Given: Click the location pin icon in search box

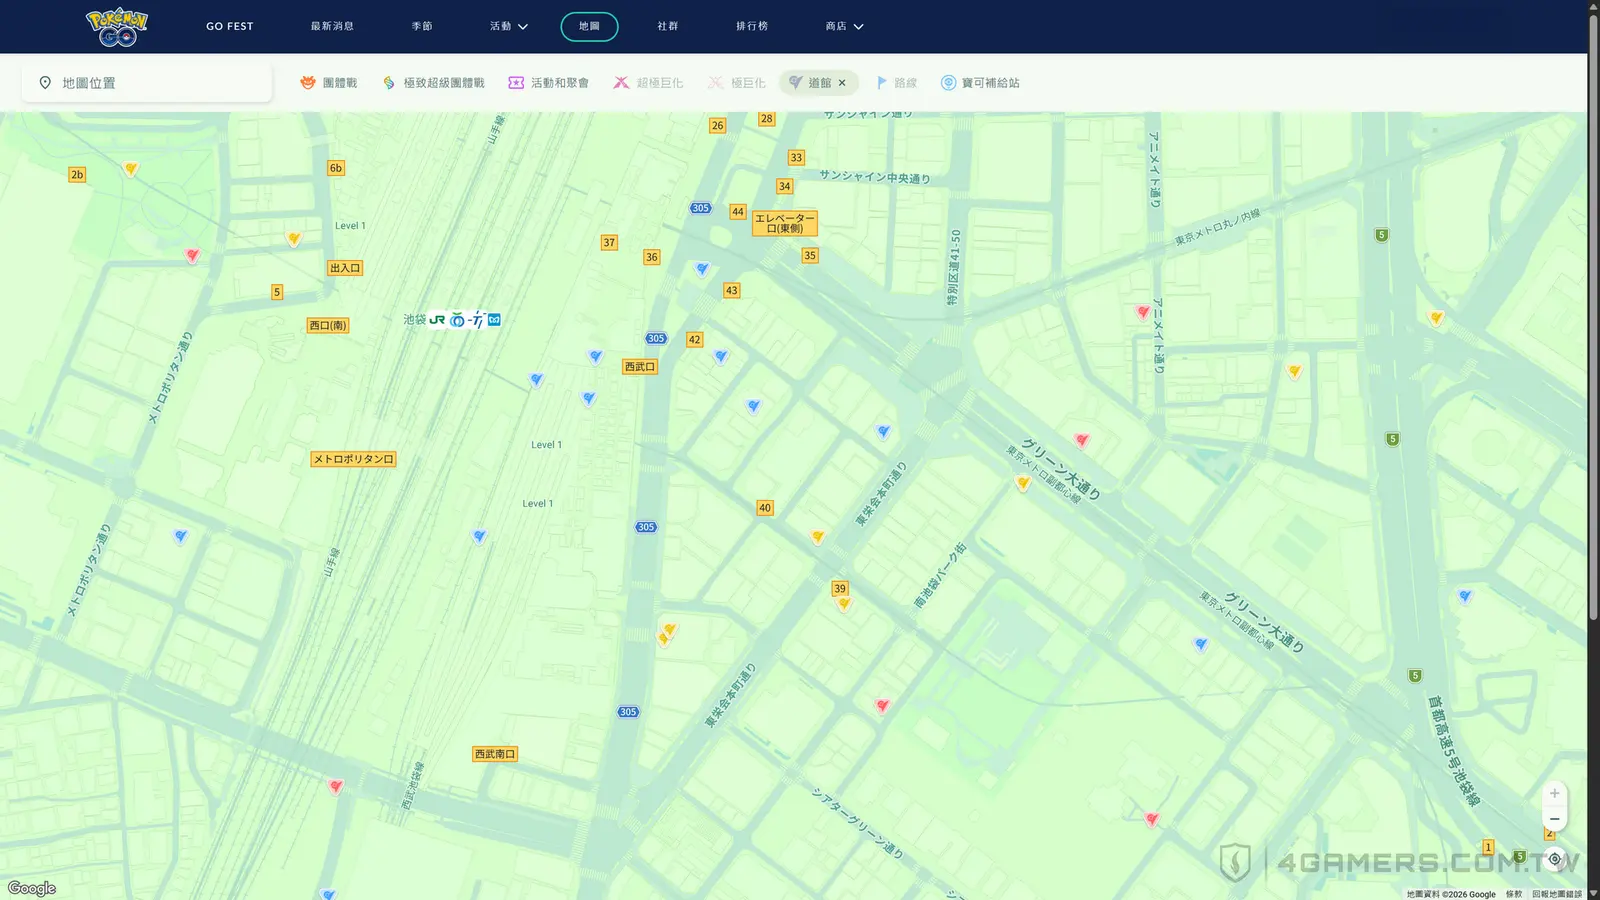Looking at the screenshot, I should (x=45, y=83).
